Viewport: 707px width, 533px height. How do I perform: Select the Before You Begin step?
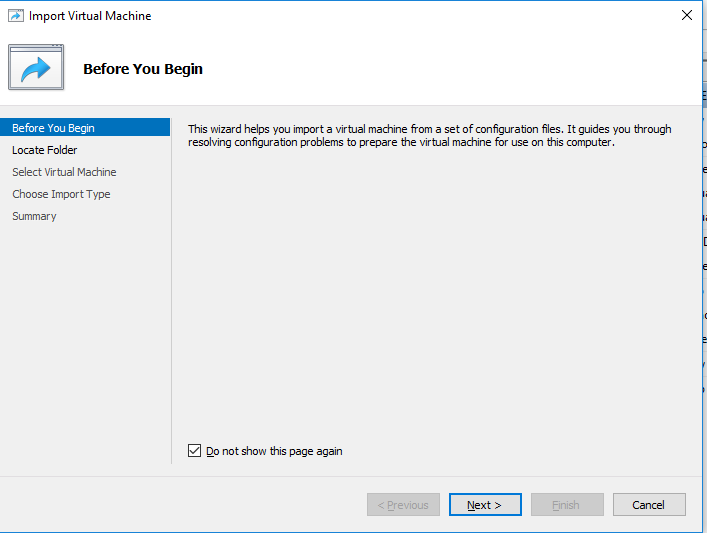(85, 128)
